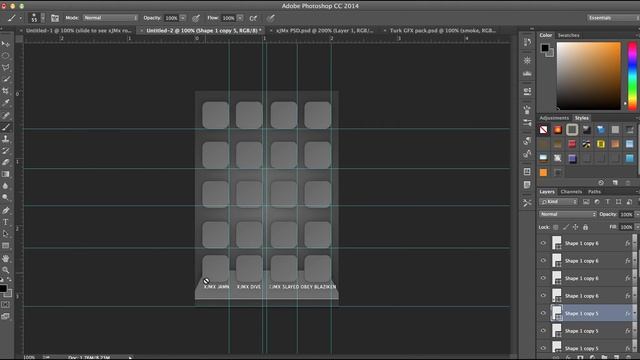
Task: Select the Blur tool
Action: pyautogui.click(x=5, y=186)
